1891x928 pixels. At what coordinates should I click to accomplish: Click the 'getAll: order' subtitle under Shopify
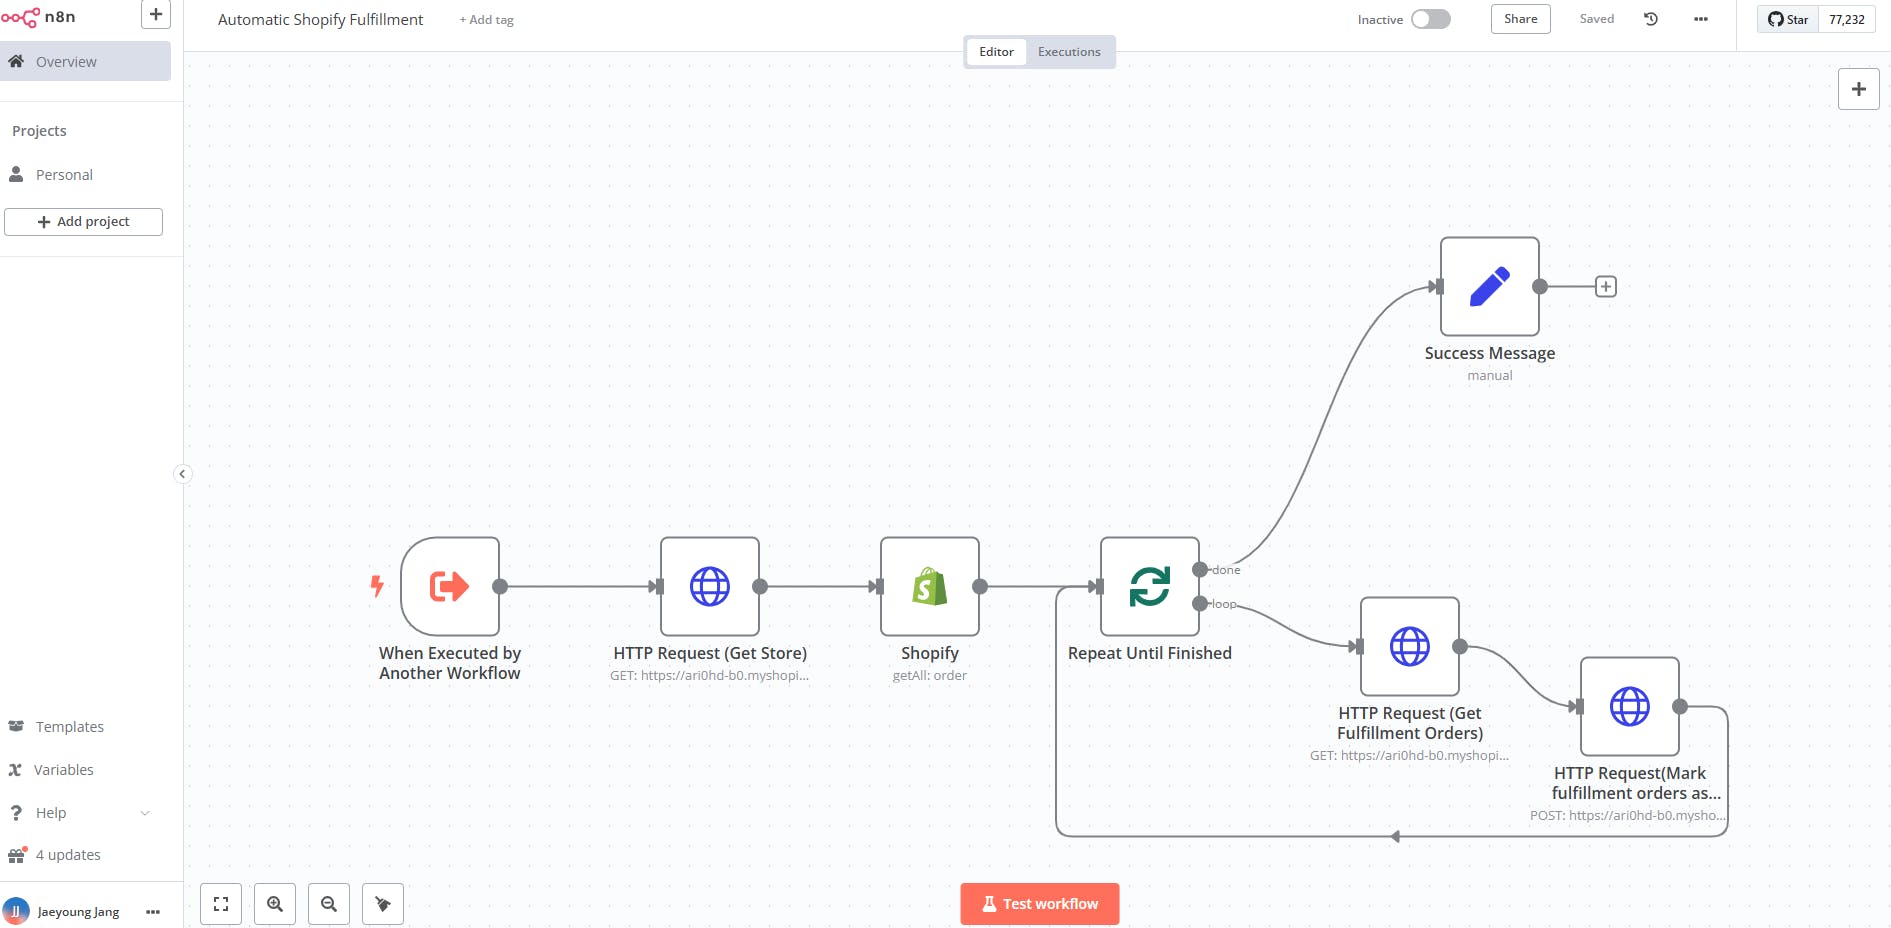(930, 676)
